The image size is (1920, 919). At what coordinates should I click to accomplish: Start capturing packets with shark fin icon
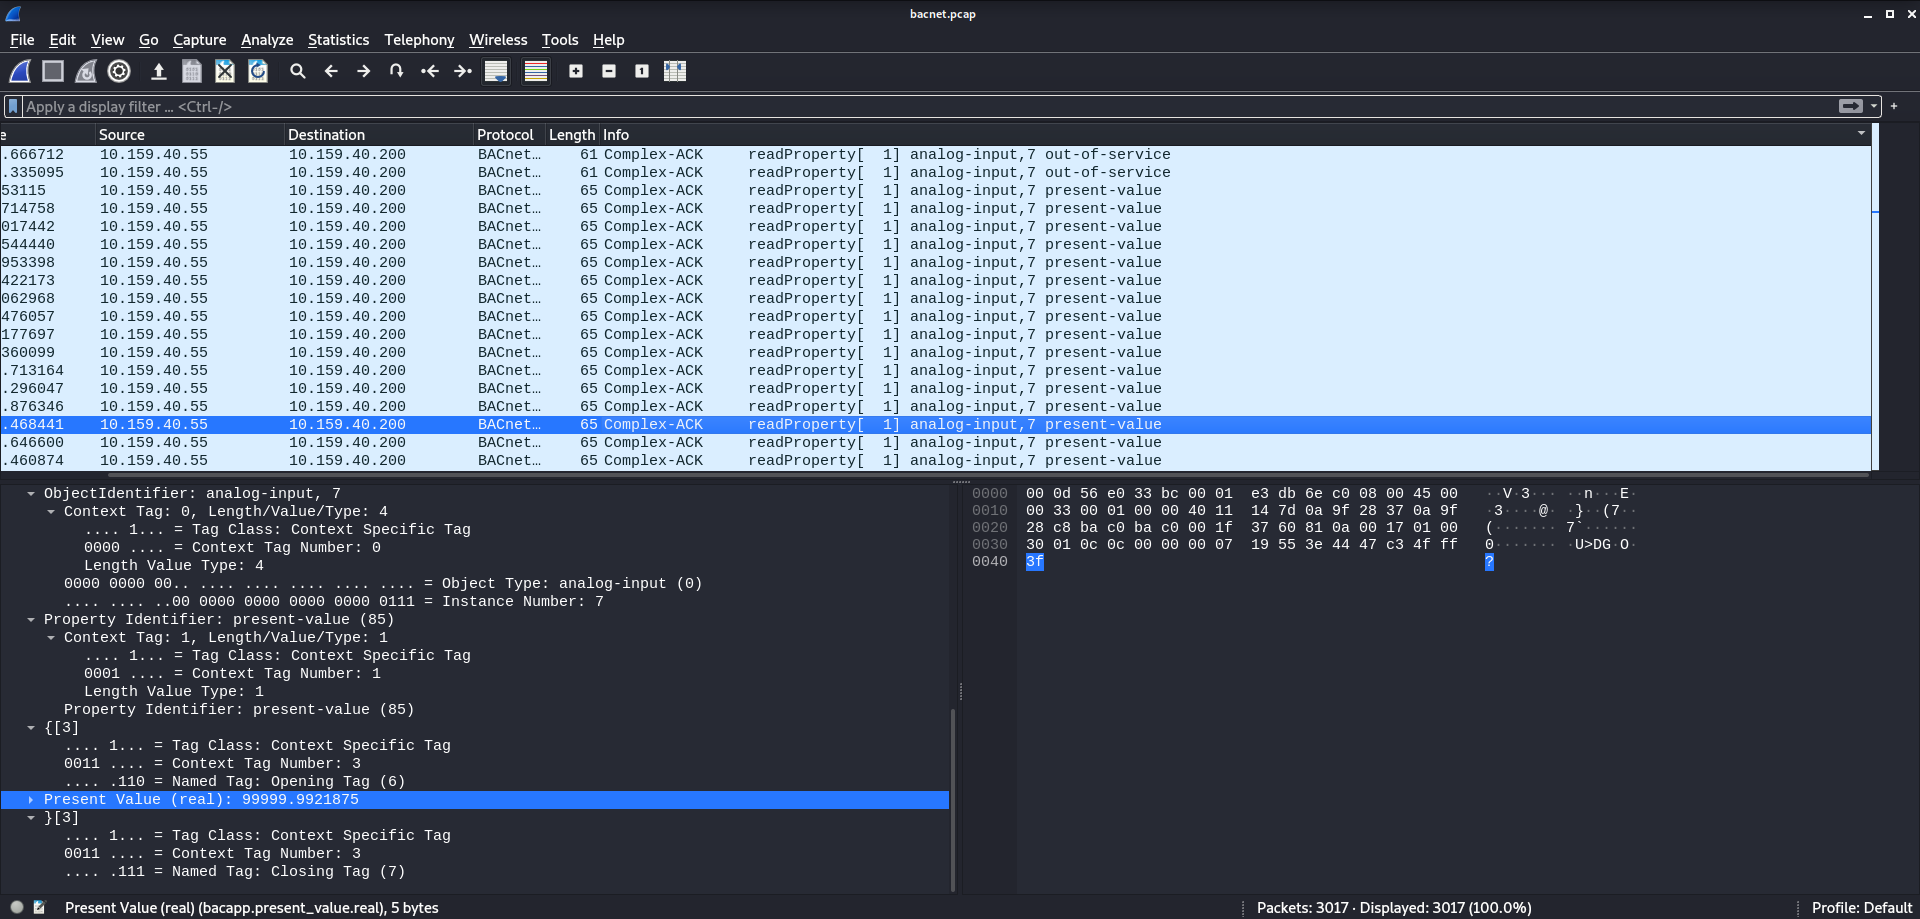coord(20,71)
